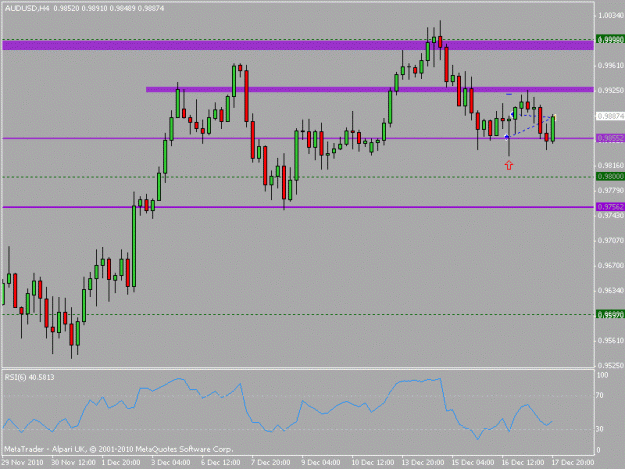Viewport: 625px width, 469px height.
Task: Click the purple price label 0.98552
Action: coord(610,138)
